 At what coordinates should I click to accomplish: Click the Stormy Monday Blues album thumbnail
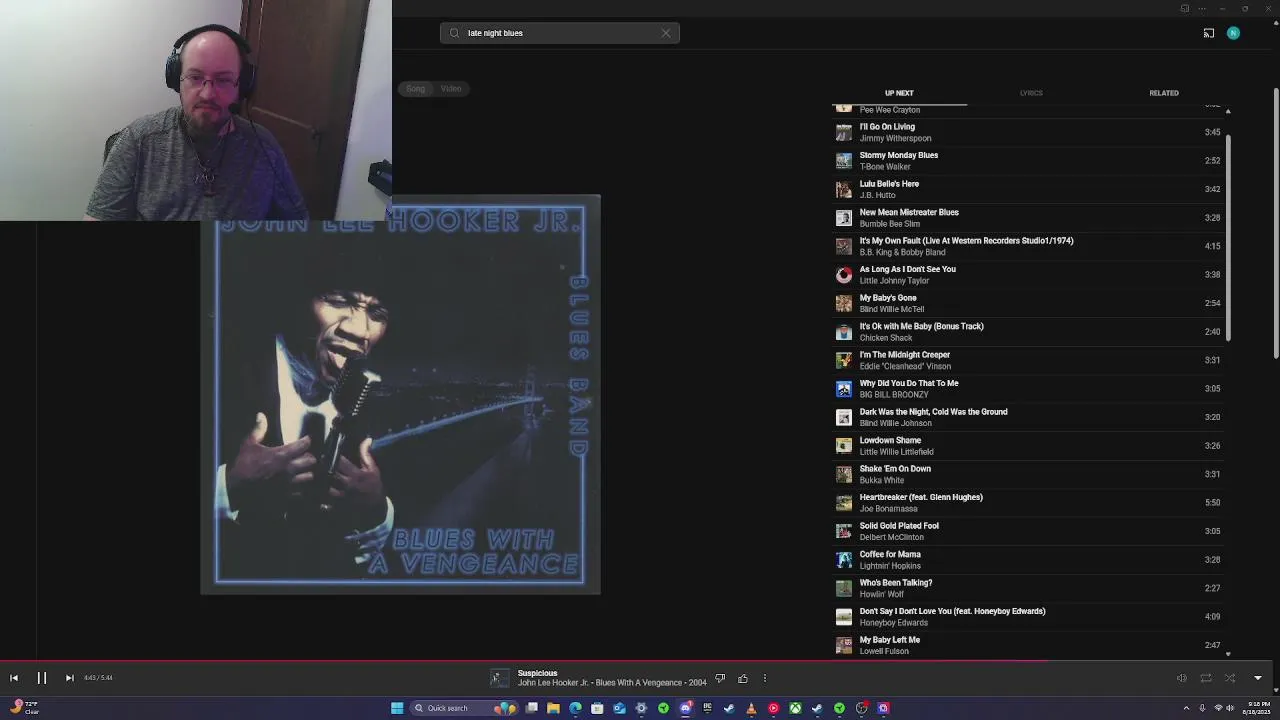tap(844, 161)
